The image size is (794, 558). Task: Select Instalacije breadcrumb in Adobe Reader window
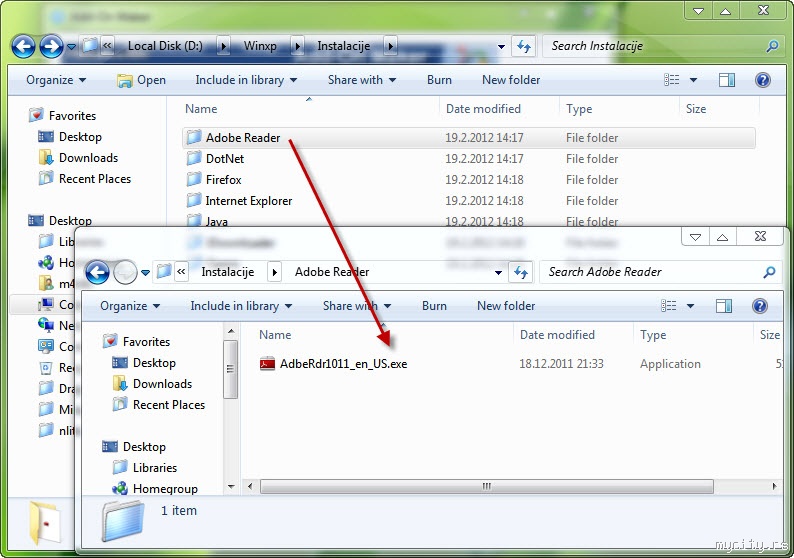227,272
